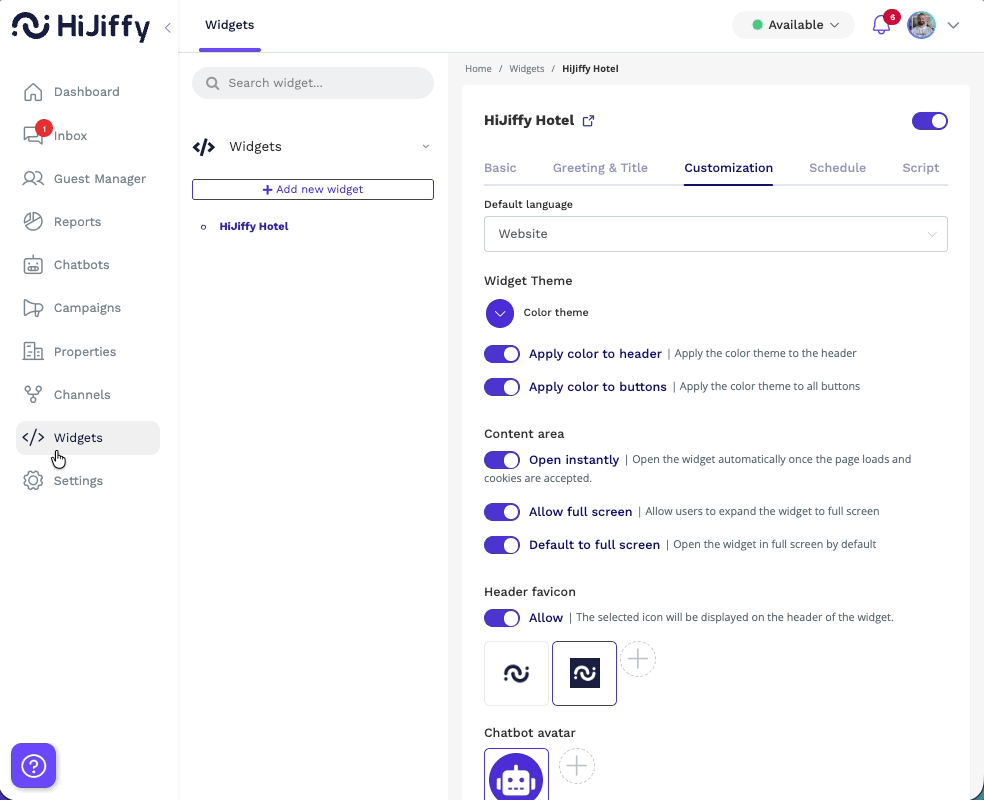Click the help question mark button
Image resolution: width=984 pixels, height=800 pixels.
point(34,766)
